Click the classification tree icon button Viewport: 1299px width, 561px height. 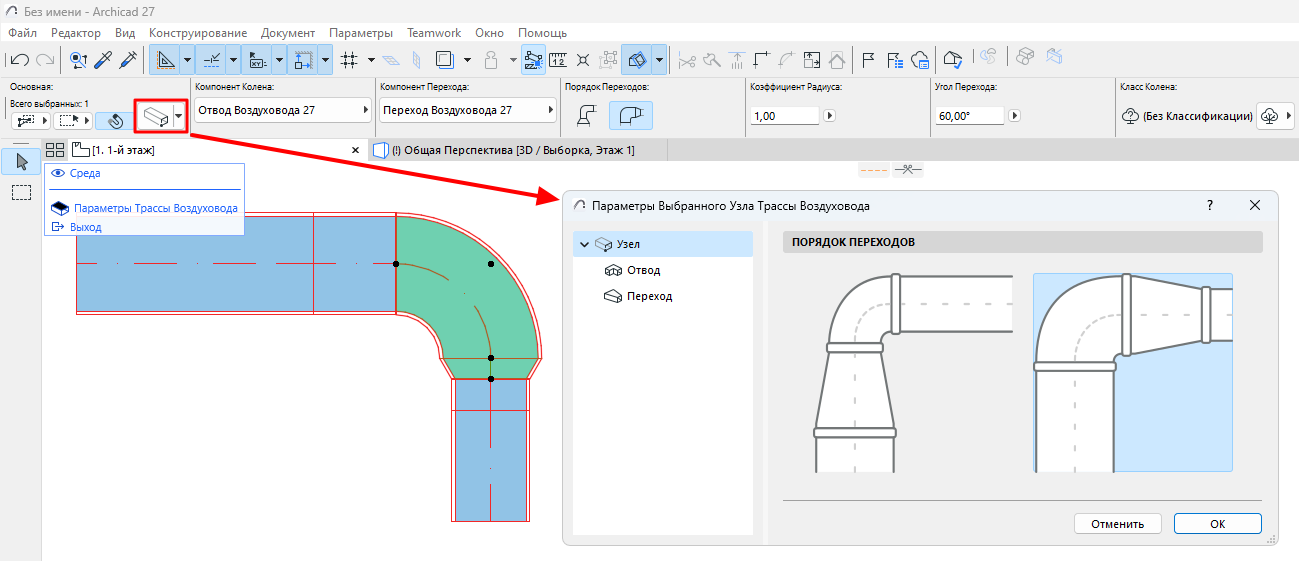(x=1270, y=116)
